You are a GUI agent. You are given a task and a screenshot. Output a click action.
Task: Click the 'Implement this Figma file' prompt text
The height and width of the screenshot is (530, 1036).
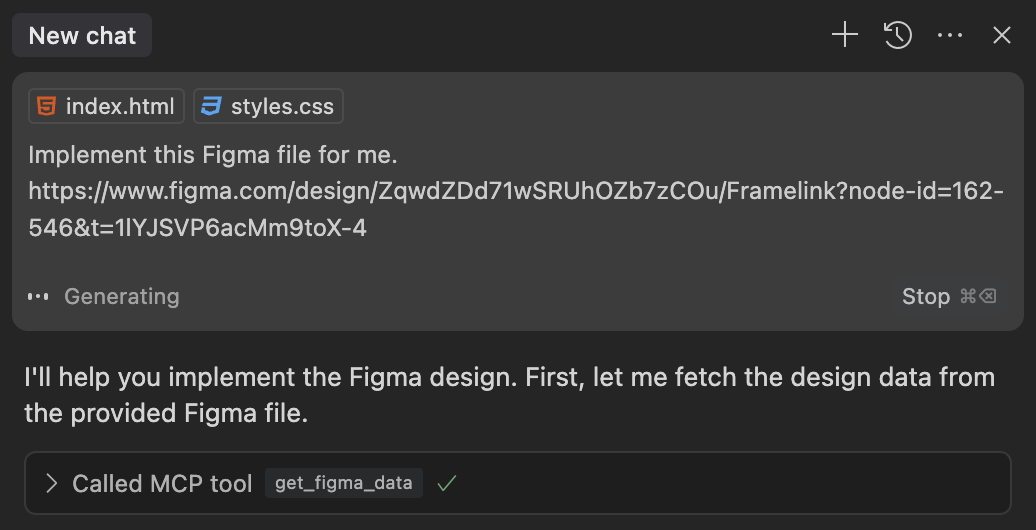(213, 155)
